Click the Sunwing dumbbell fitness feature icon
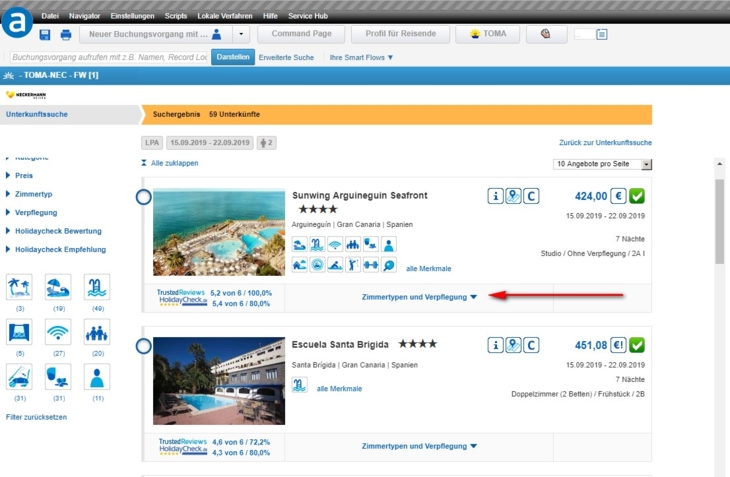The width and height of the screenshot is (730, 477). (371, 265)
